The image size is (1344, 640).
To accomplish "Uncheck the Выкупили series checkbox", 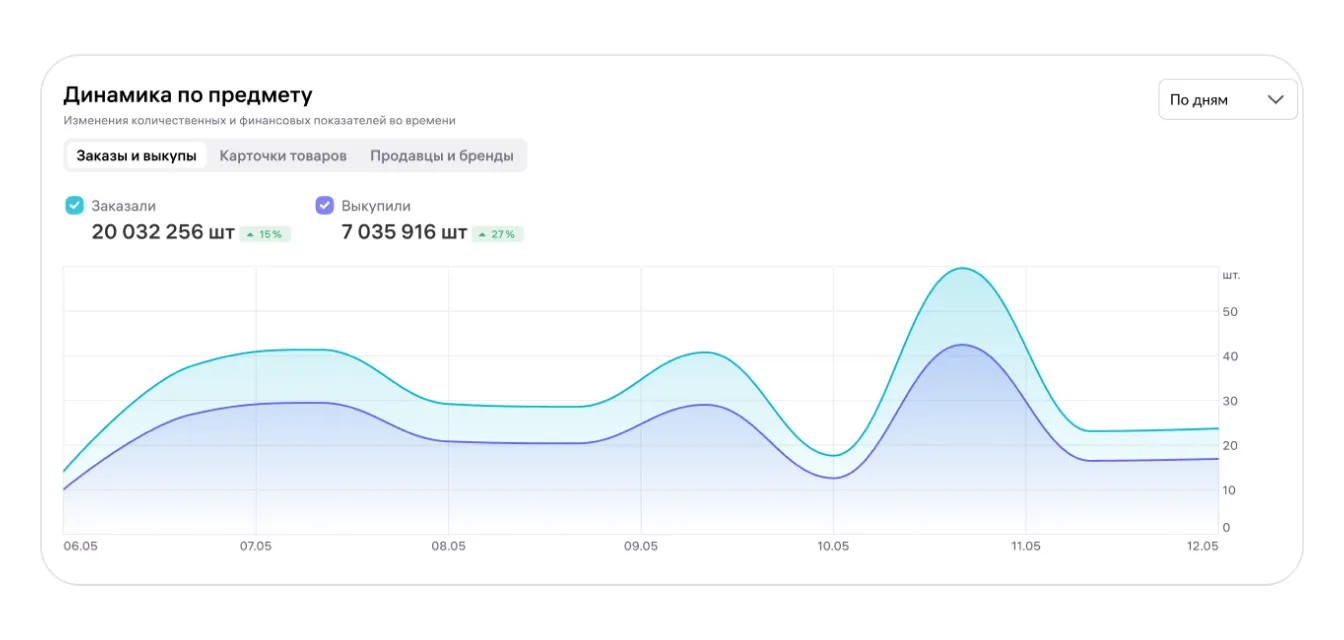I will click(324, 206).
